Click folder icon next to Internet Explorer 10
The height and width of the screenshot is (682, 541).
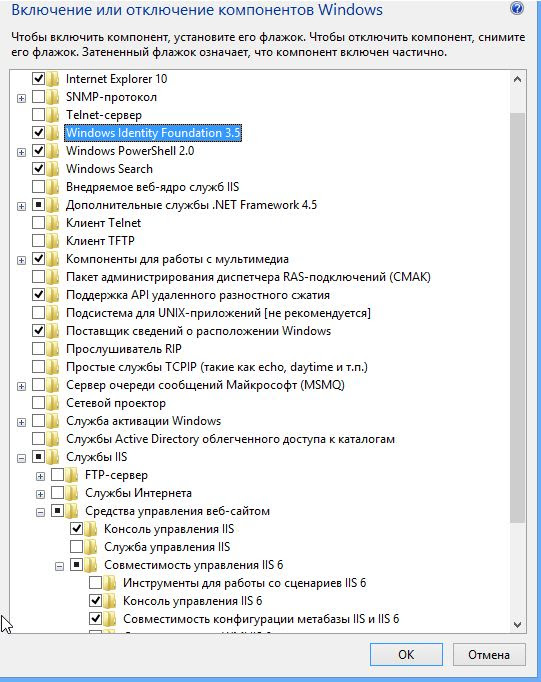coord(53,79)
